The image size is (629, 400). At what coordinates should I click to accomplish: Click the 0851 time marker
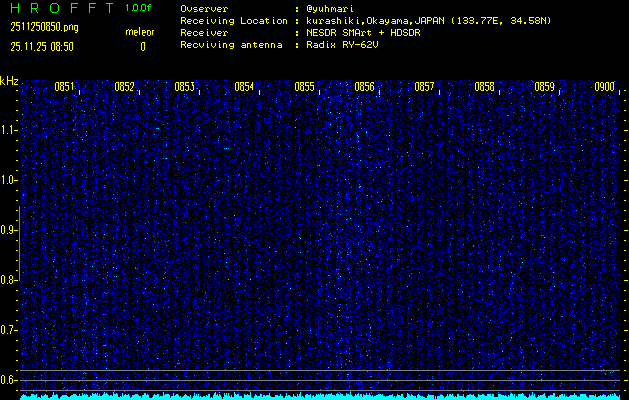pos(64,87)
